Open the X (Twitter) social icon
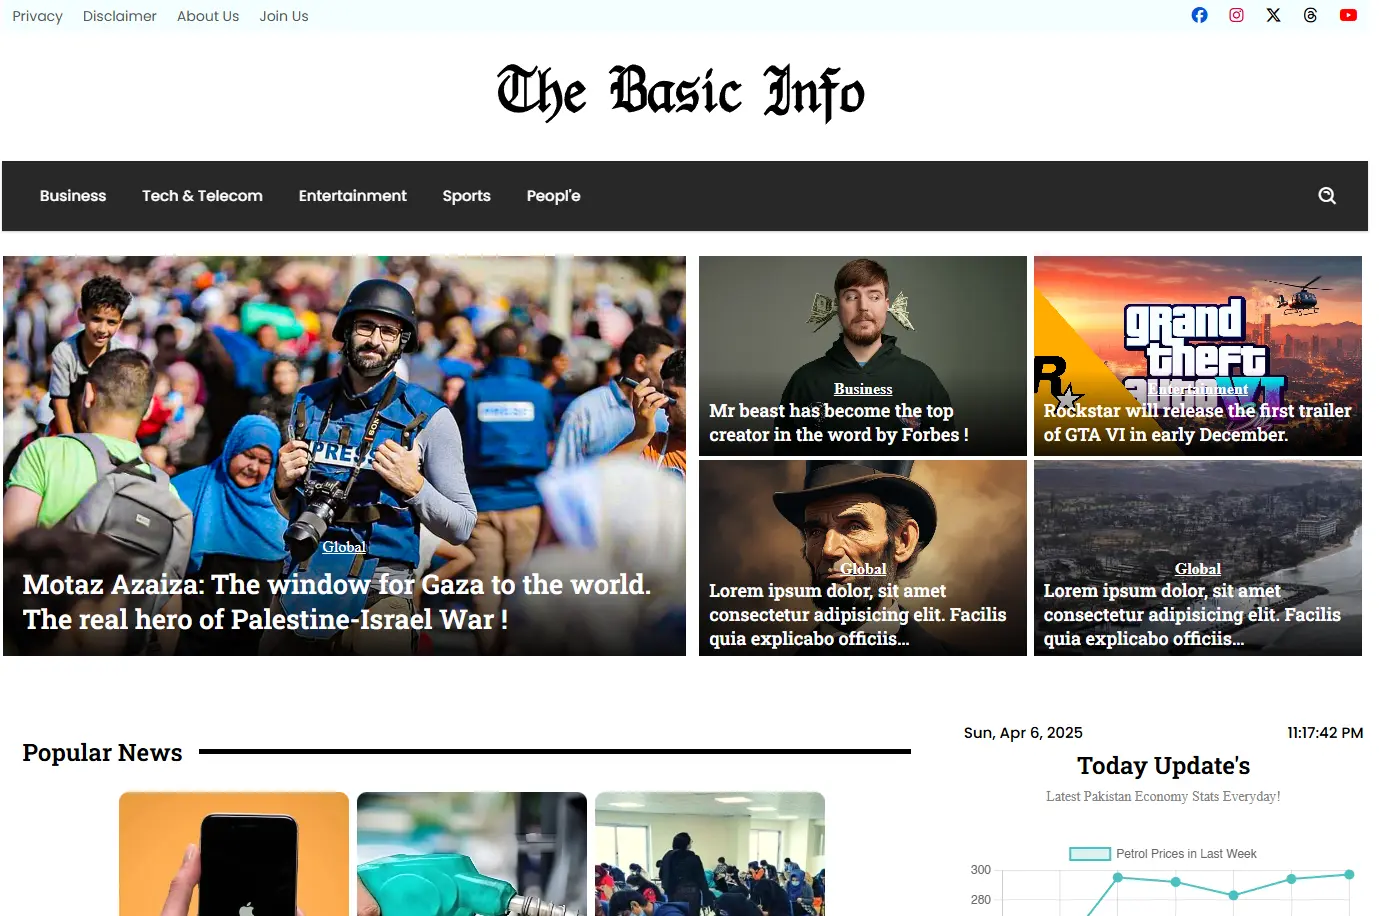Screen dimensions: 1379x916 click(1273, 15)
